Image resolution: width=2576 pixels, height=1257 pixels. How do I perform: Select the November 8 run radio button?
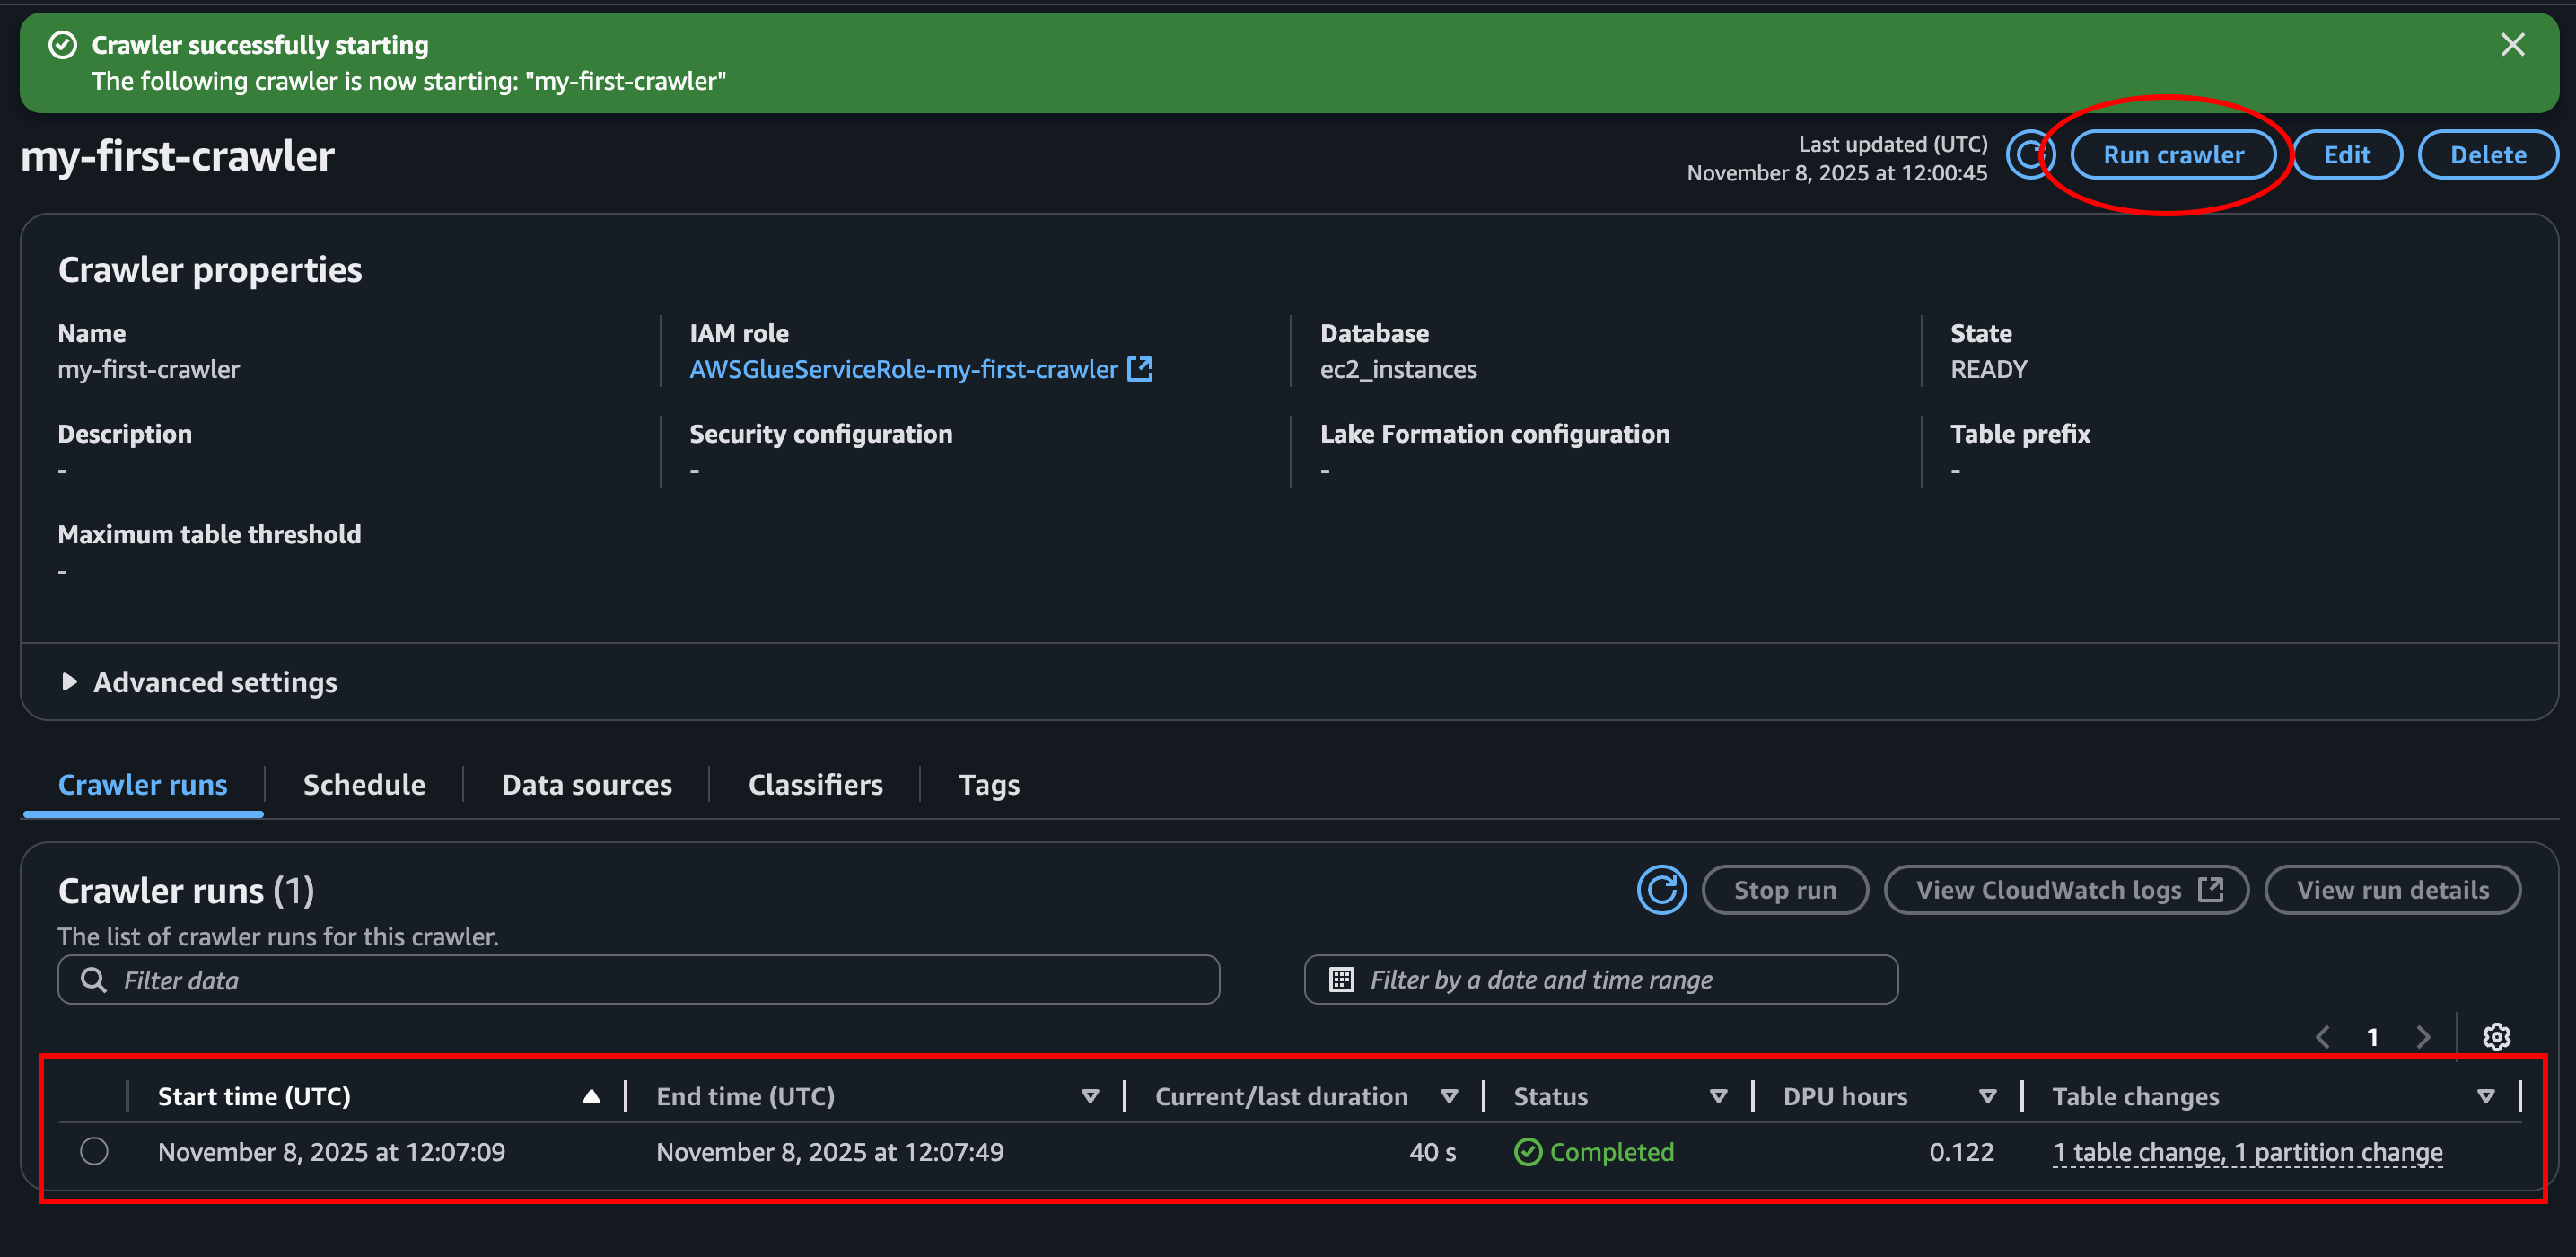[x=94, y=1151]
